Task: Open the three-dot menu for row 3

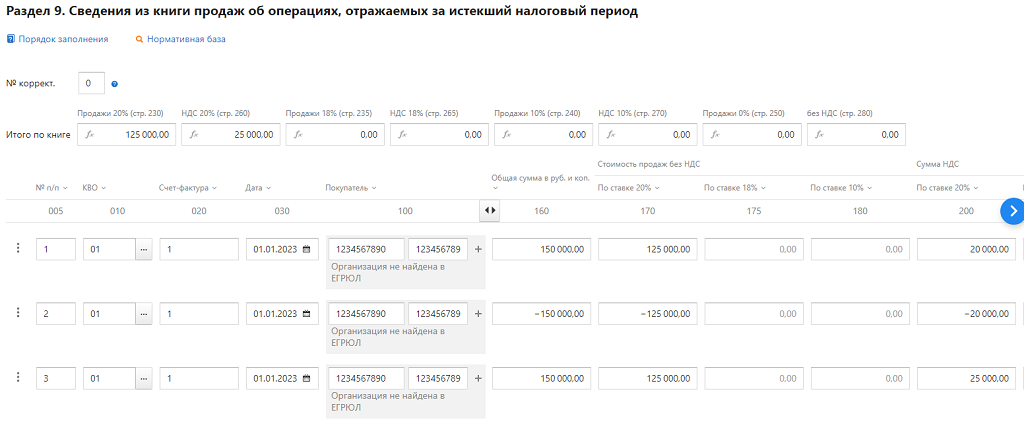Action: (18, 377)
